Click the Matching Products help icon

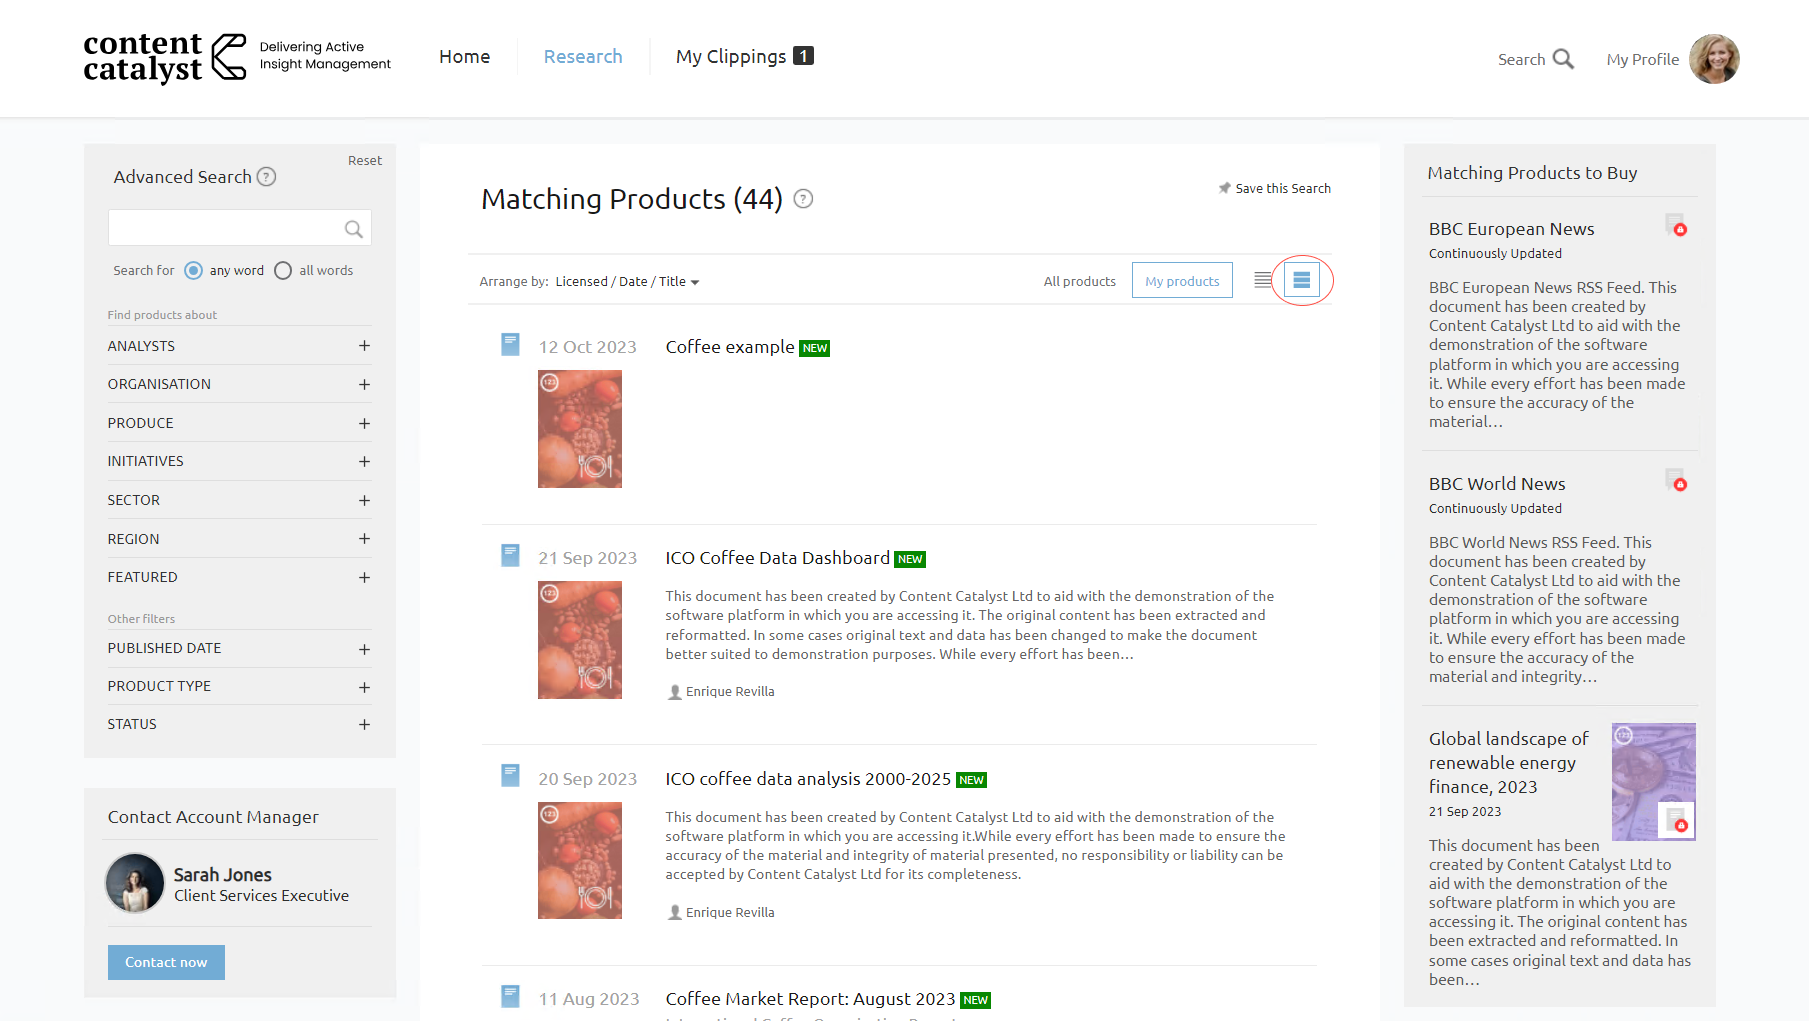(x=803, y=199)
